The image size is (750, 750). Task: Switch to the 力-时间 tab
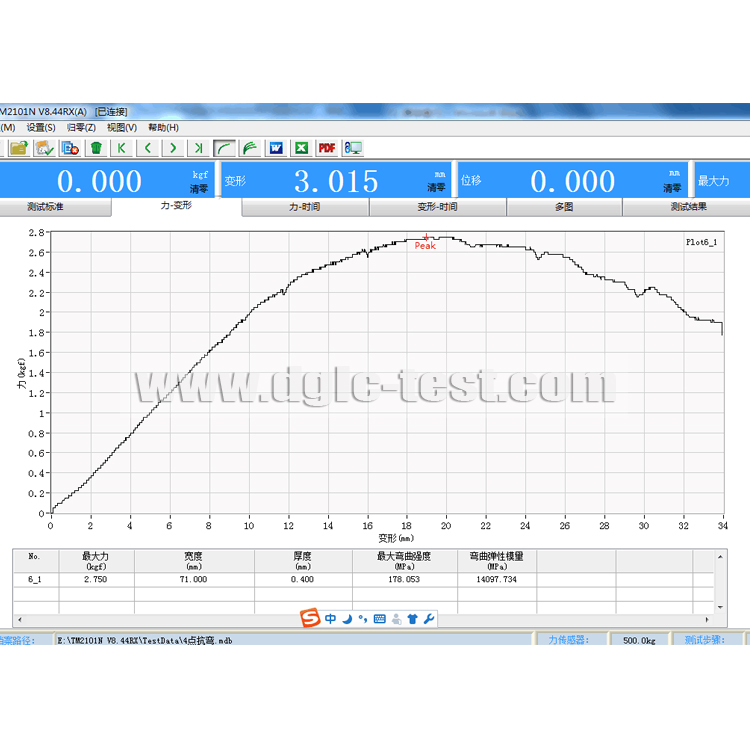tap(305, 207)
